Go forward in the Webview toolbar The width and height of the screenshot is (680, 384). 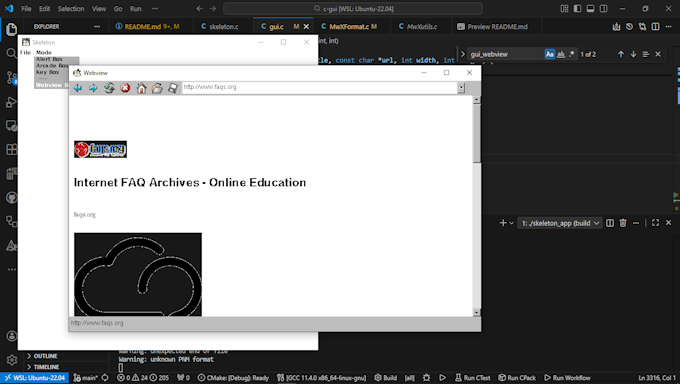(93, 88)
